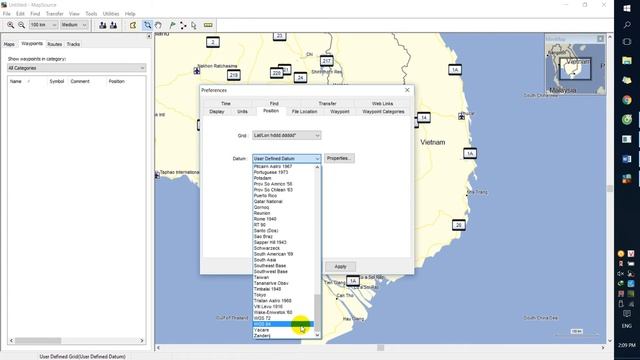Click the Zoom In magnifier icon
This screenshot has height=360, width=640.
tap(10, 25)
